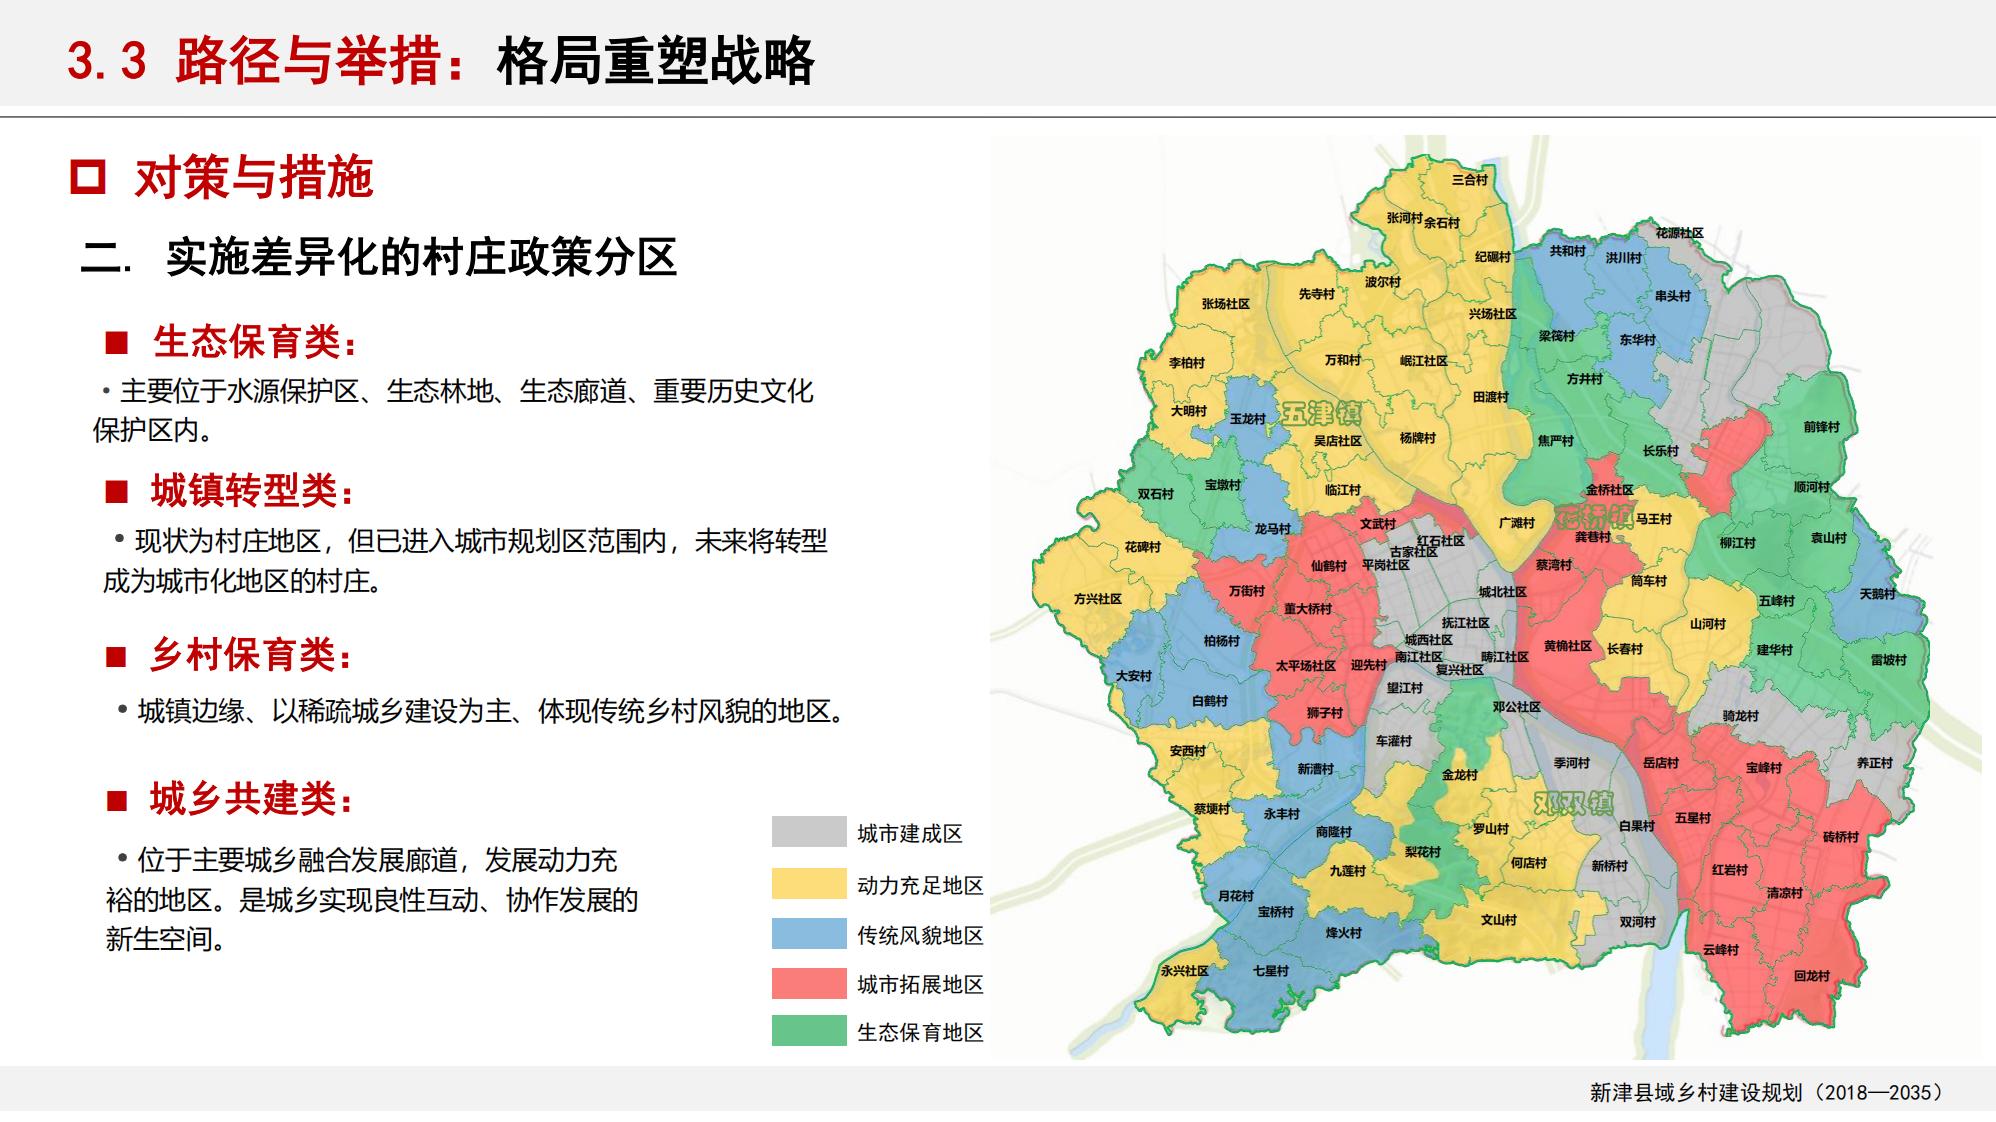Click the 邓公社区 map label
This screenshot has width=1996, height=1122.
(x=1517, y=707)
